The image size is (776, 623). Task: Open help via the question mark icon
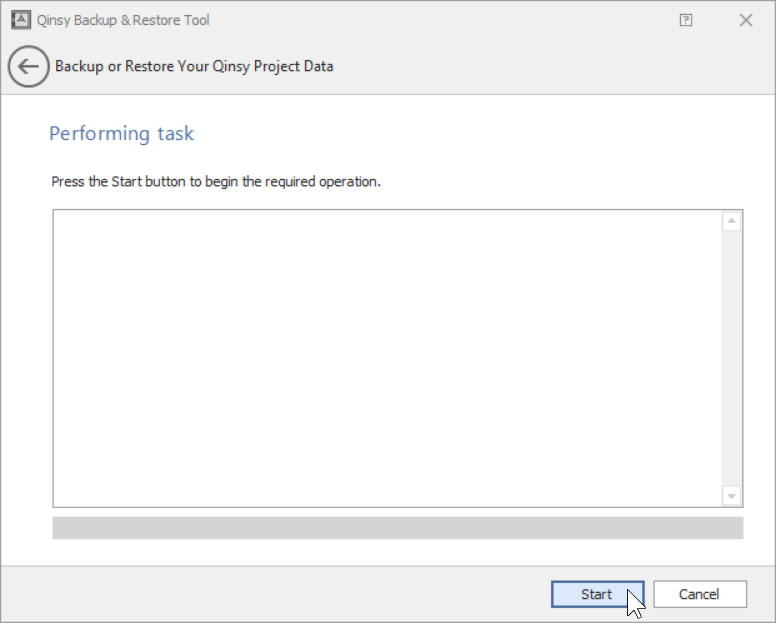tap(686, 20)
